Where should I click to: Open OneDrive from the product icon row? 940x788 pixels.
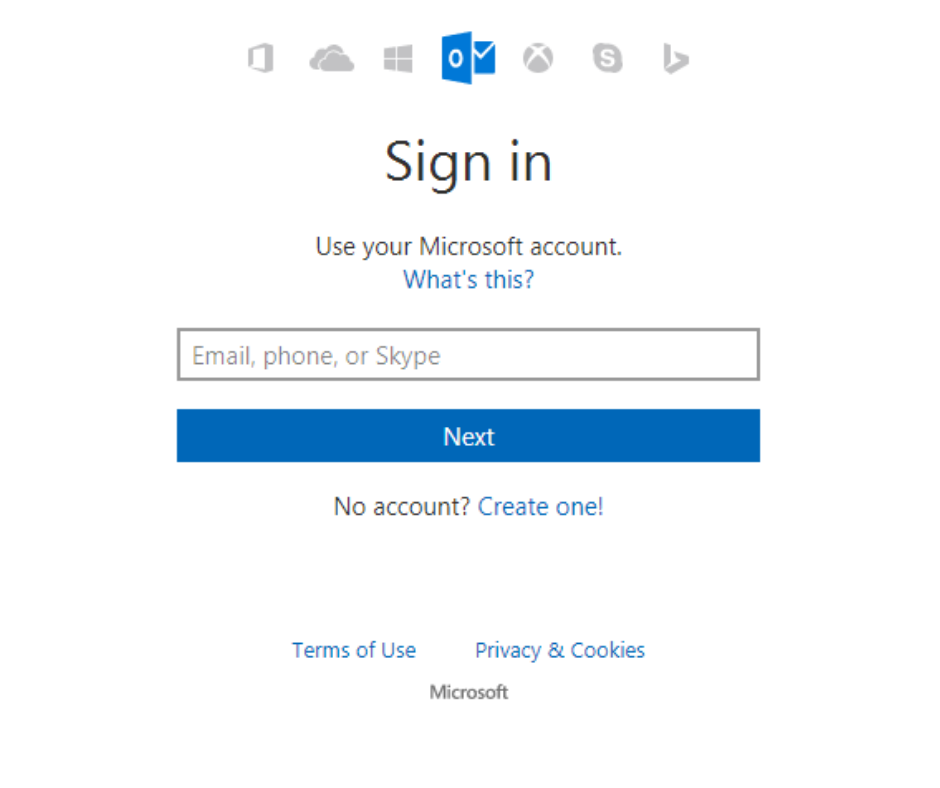pos(330,58)
